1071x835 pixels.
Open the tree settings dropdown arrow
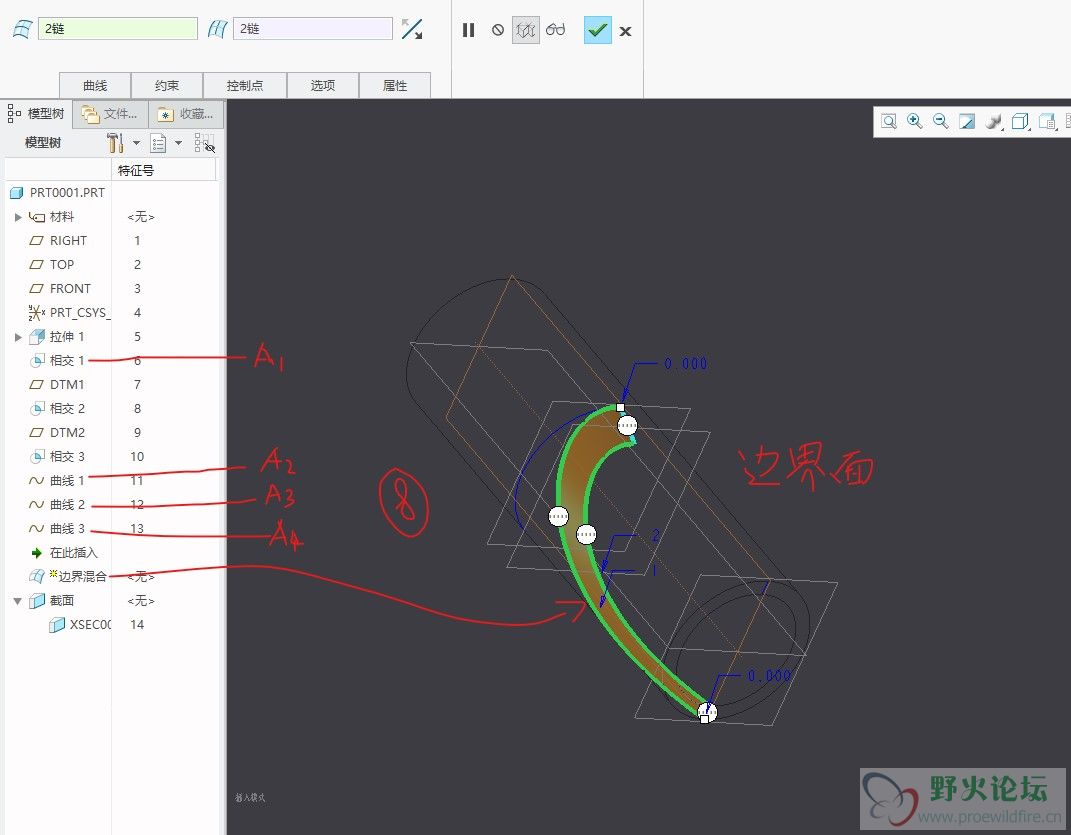(136, 143)
